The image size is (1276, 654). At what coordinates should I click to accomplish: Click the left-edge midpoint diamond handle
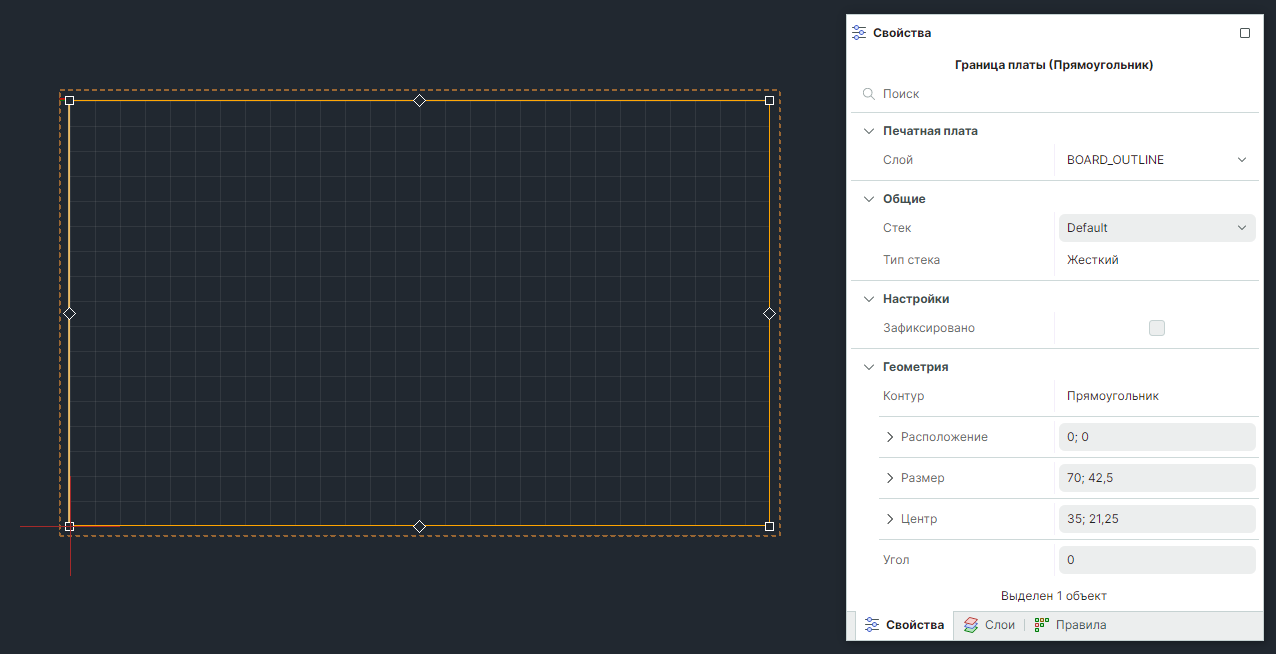click(69, 313)
